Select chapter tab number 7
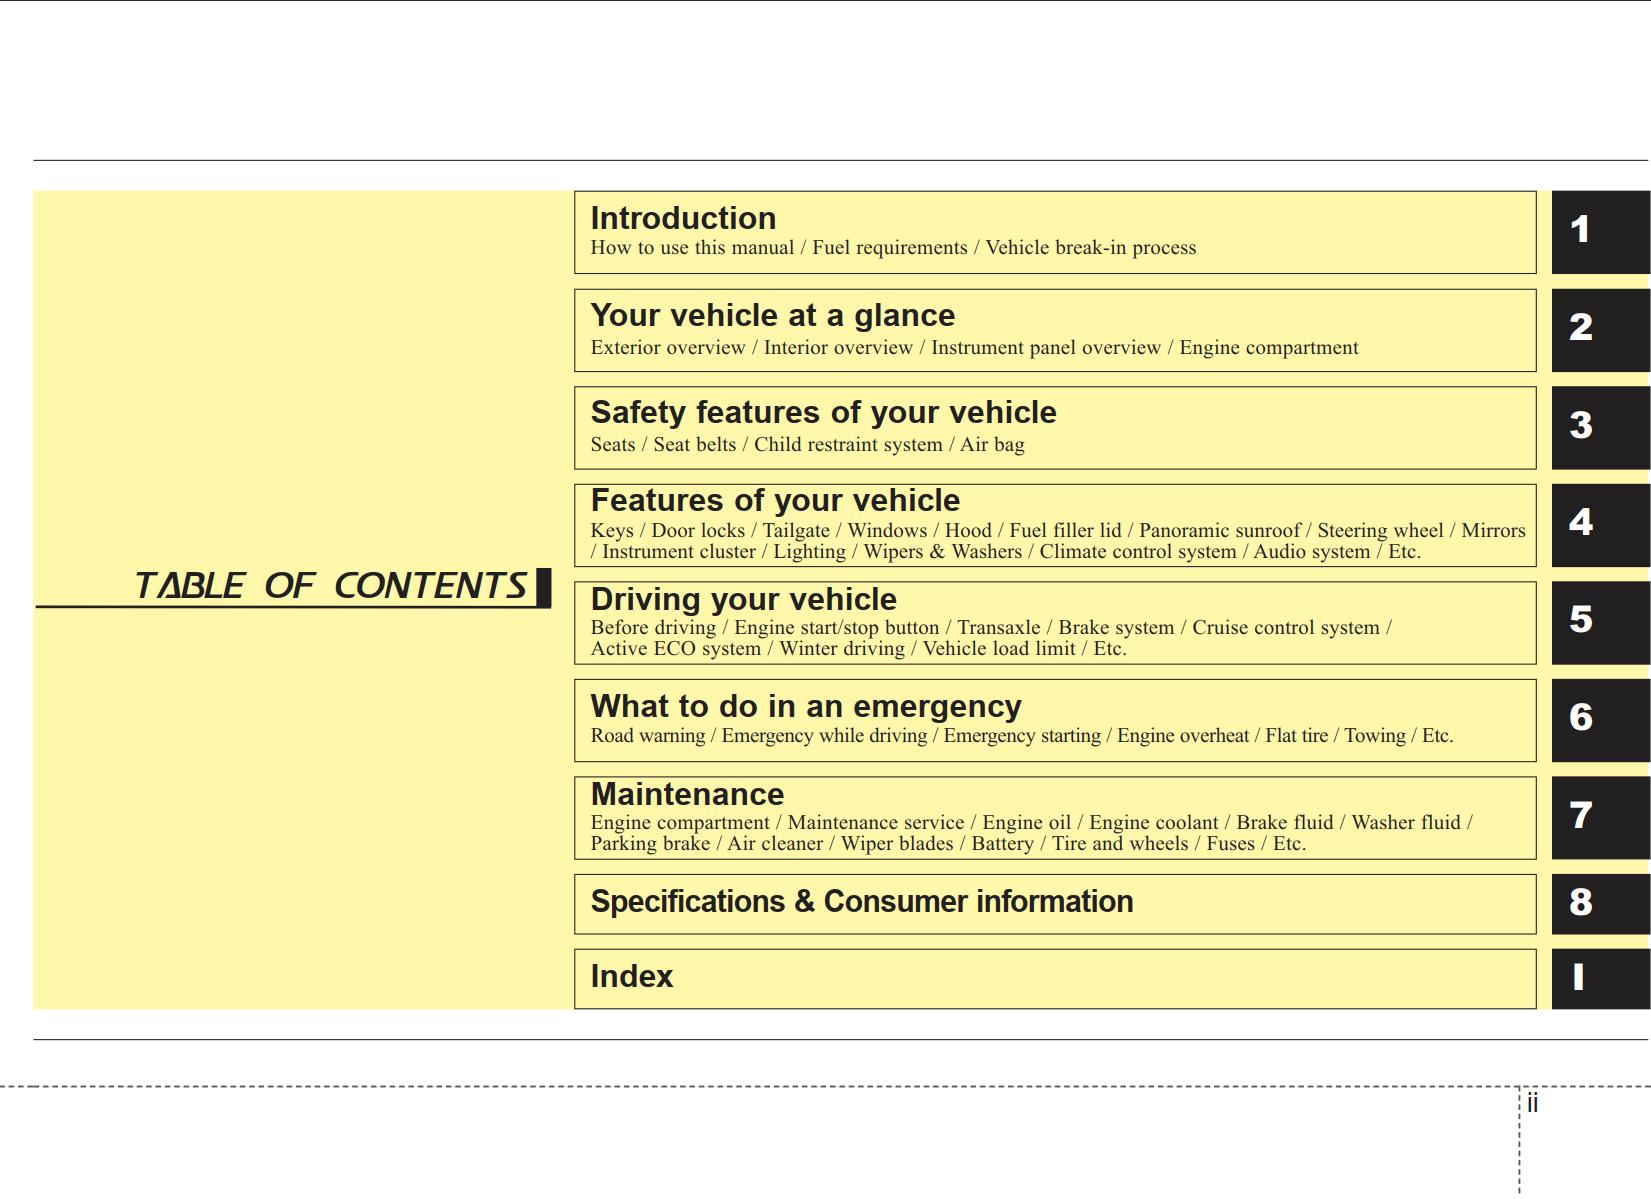1651x1199 pixels. tap(1600, 818)
